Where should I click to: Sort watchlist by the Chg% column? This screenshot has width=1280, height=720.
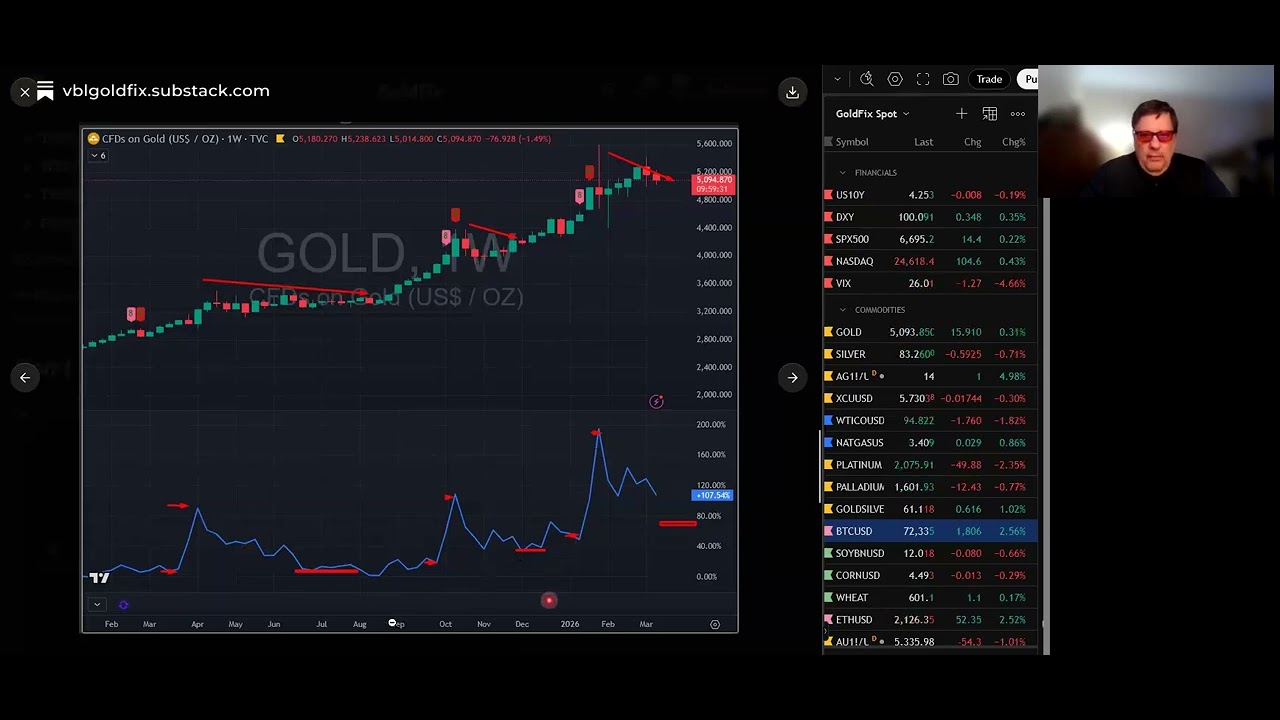(x=1013, y=142)
